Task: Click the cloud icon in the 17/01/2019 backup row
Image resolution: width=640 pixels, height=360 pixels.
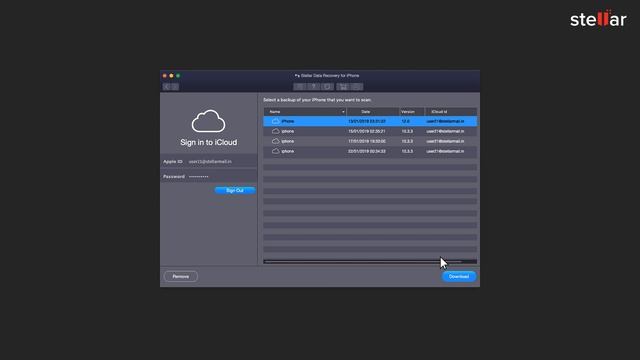Action: pos(276,141)
